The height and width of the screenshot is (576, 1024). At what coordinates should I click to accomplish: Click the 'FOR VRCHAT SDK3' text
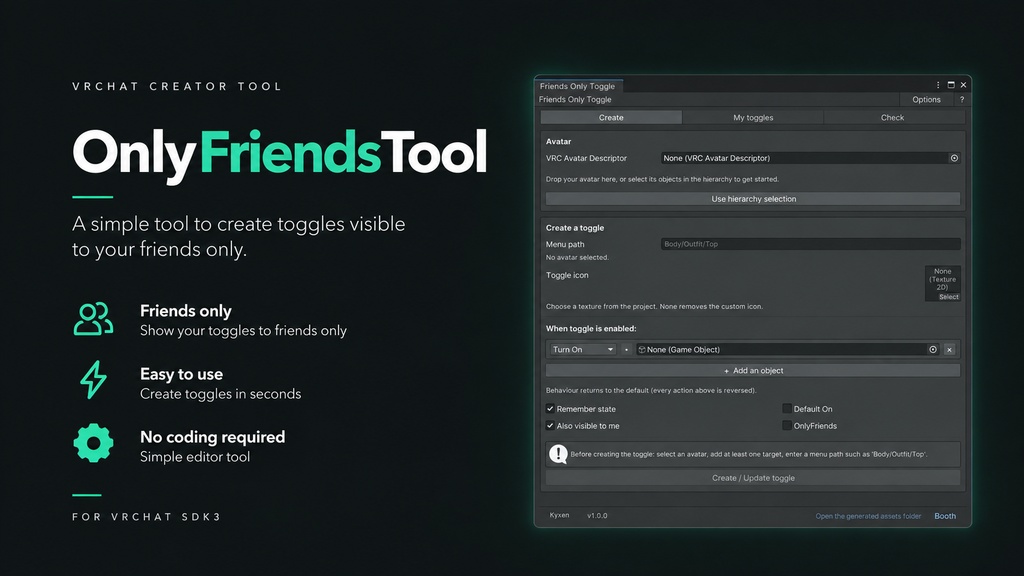[x=146, y=517]
